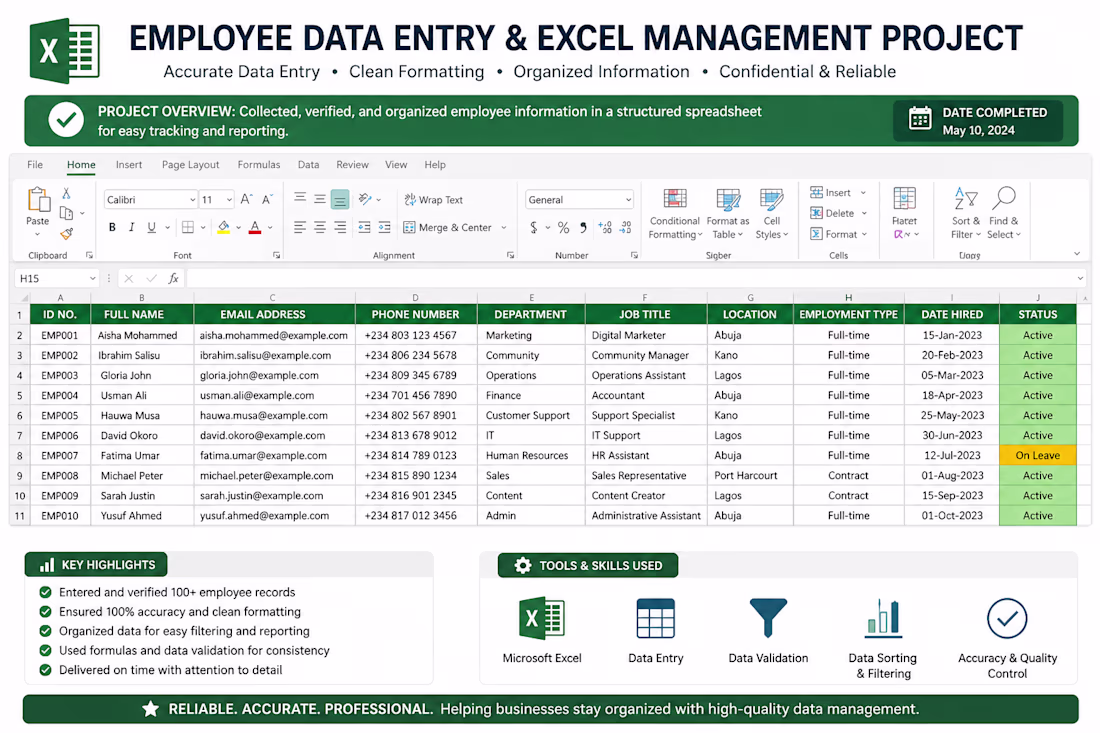
Task: Select row header 8
Action: [20, 455]
